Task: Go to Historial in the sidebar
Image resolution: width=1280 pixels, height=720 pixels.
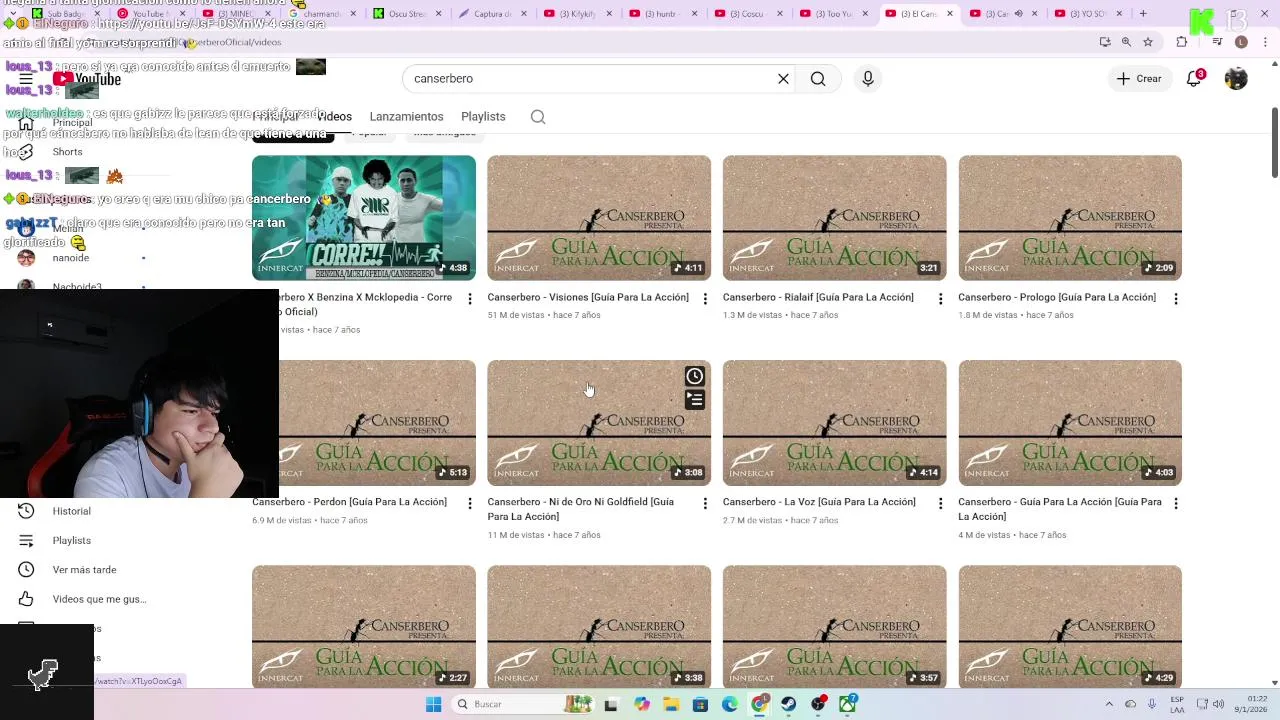Action: [72, 511]
